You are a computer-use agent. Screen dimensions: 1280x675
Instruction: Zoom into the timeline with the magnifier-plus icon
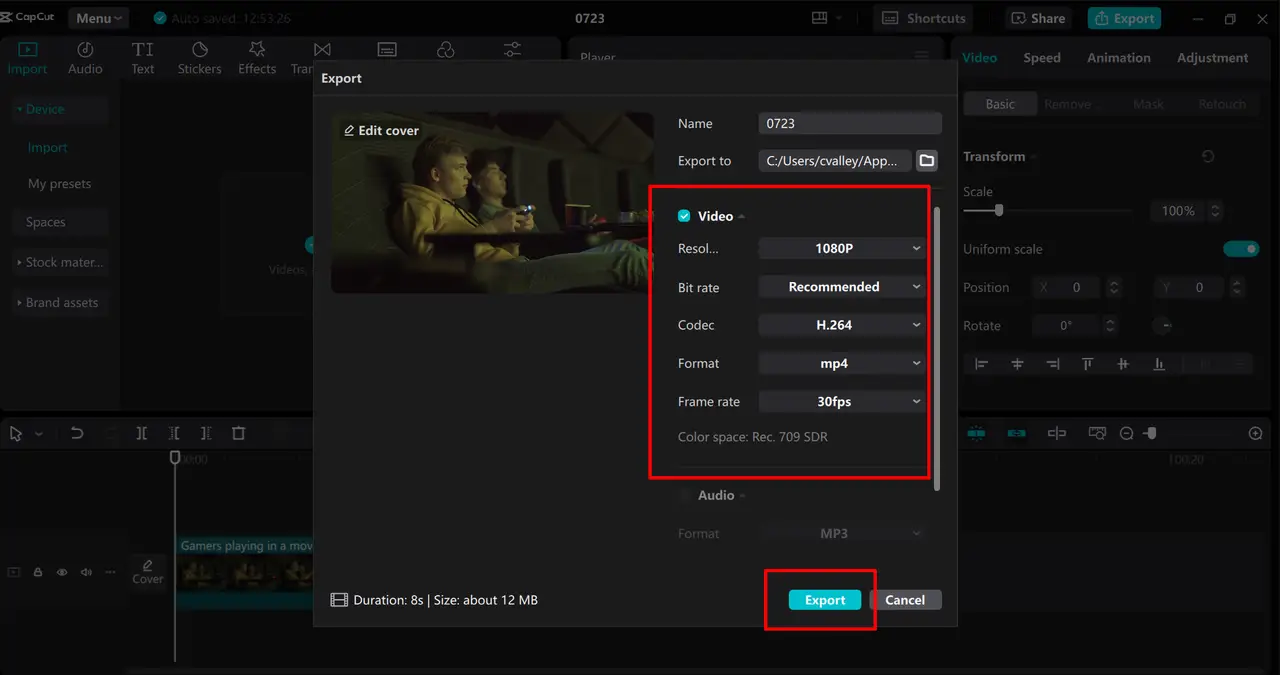click(1255, 432)
